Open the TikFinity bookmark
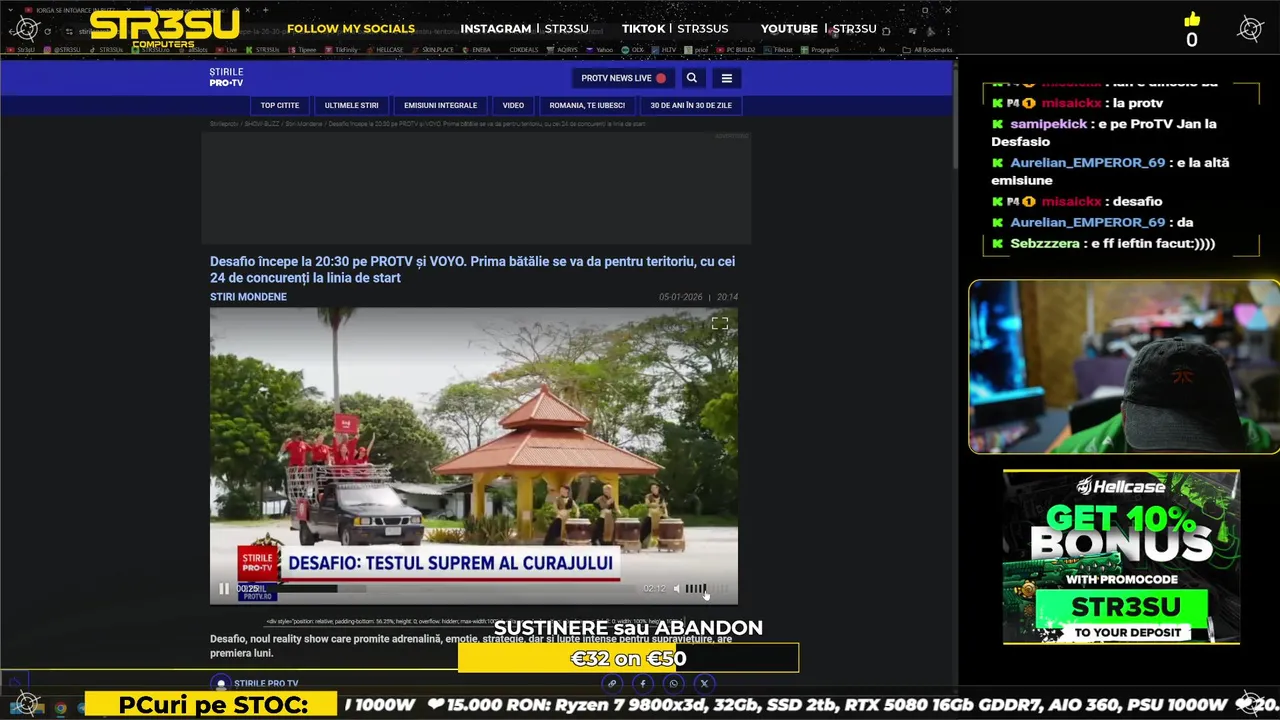 [343, 49]
